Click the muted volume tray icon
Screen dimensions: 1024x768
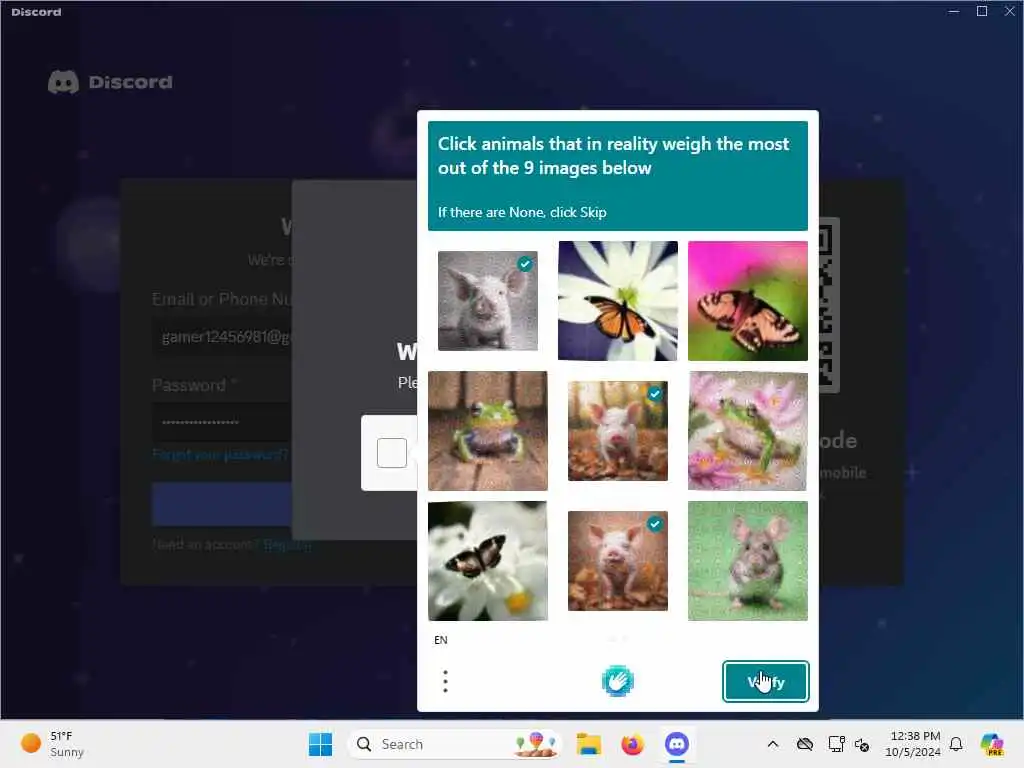click(x=862, y=744)
